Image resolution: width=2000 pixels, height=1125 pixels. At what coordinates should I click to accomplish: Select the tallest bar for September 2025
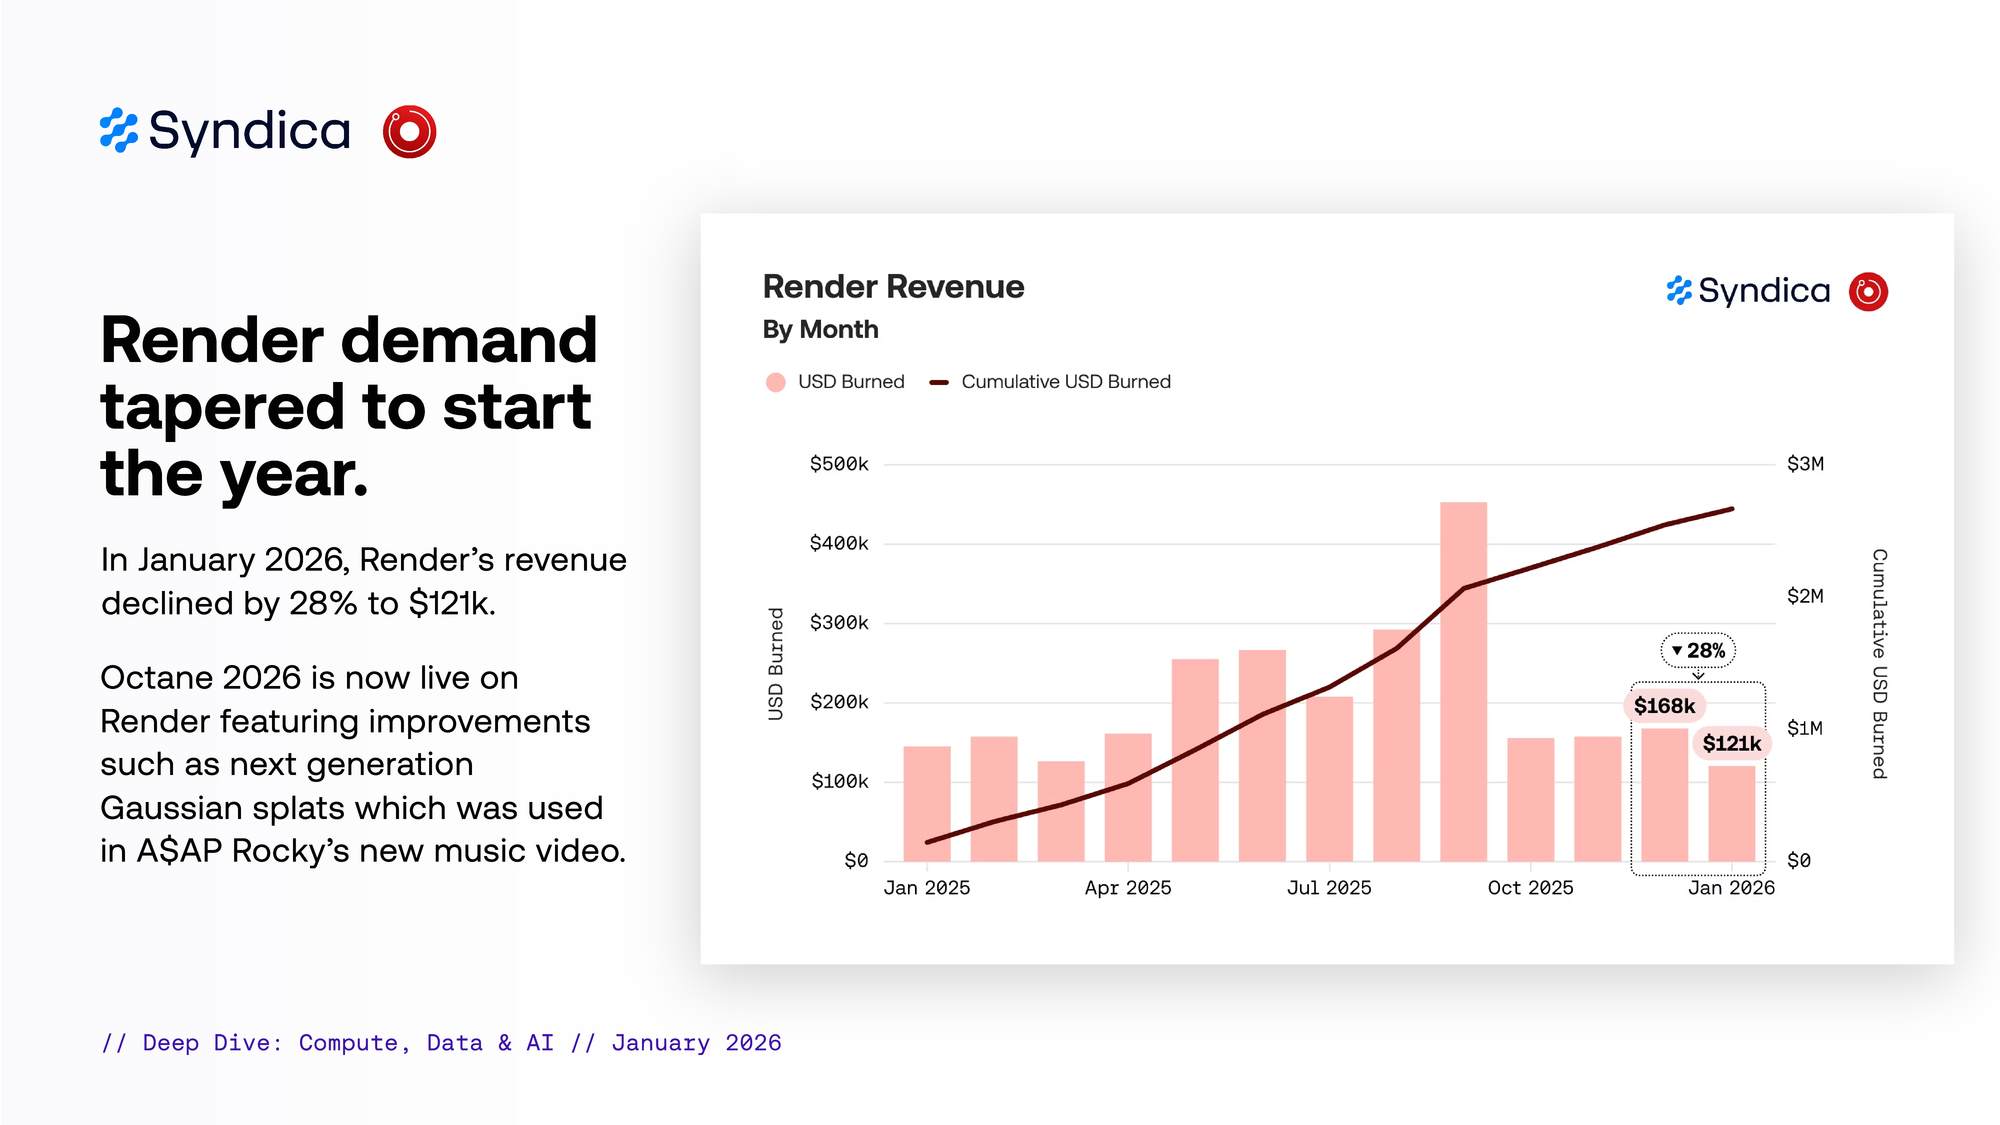click(1463, 680)
